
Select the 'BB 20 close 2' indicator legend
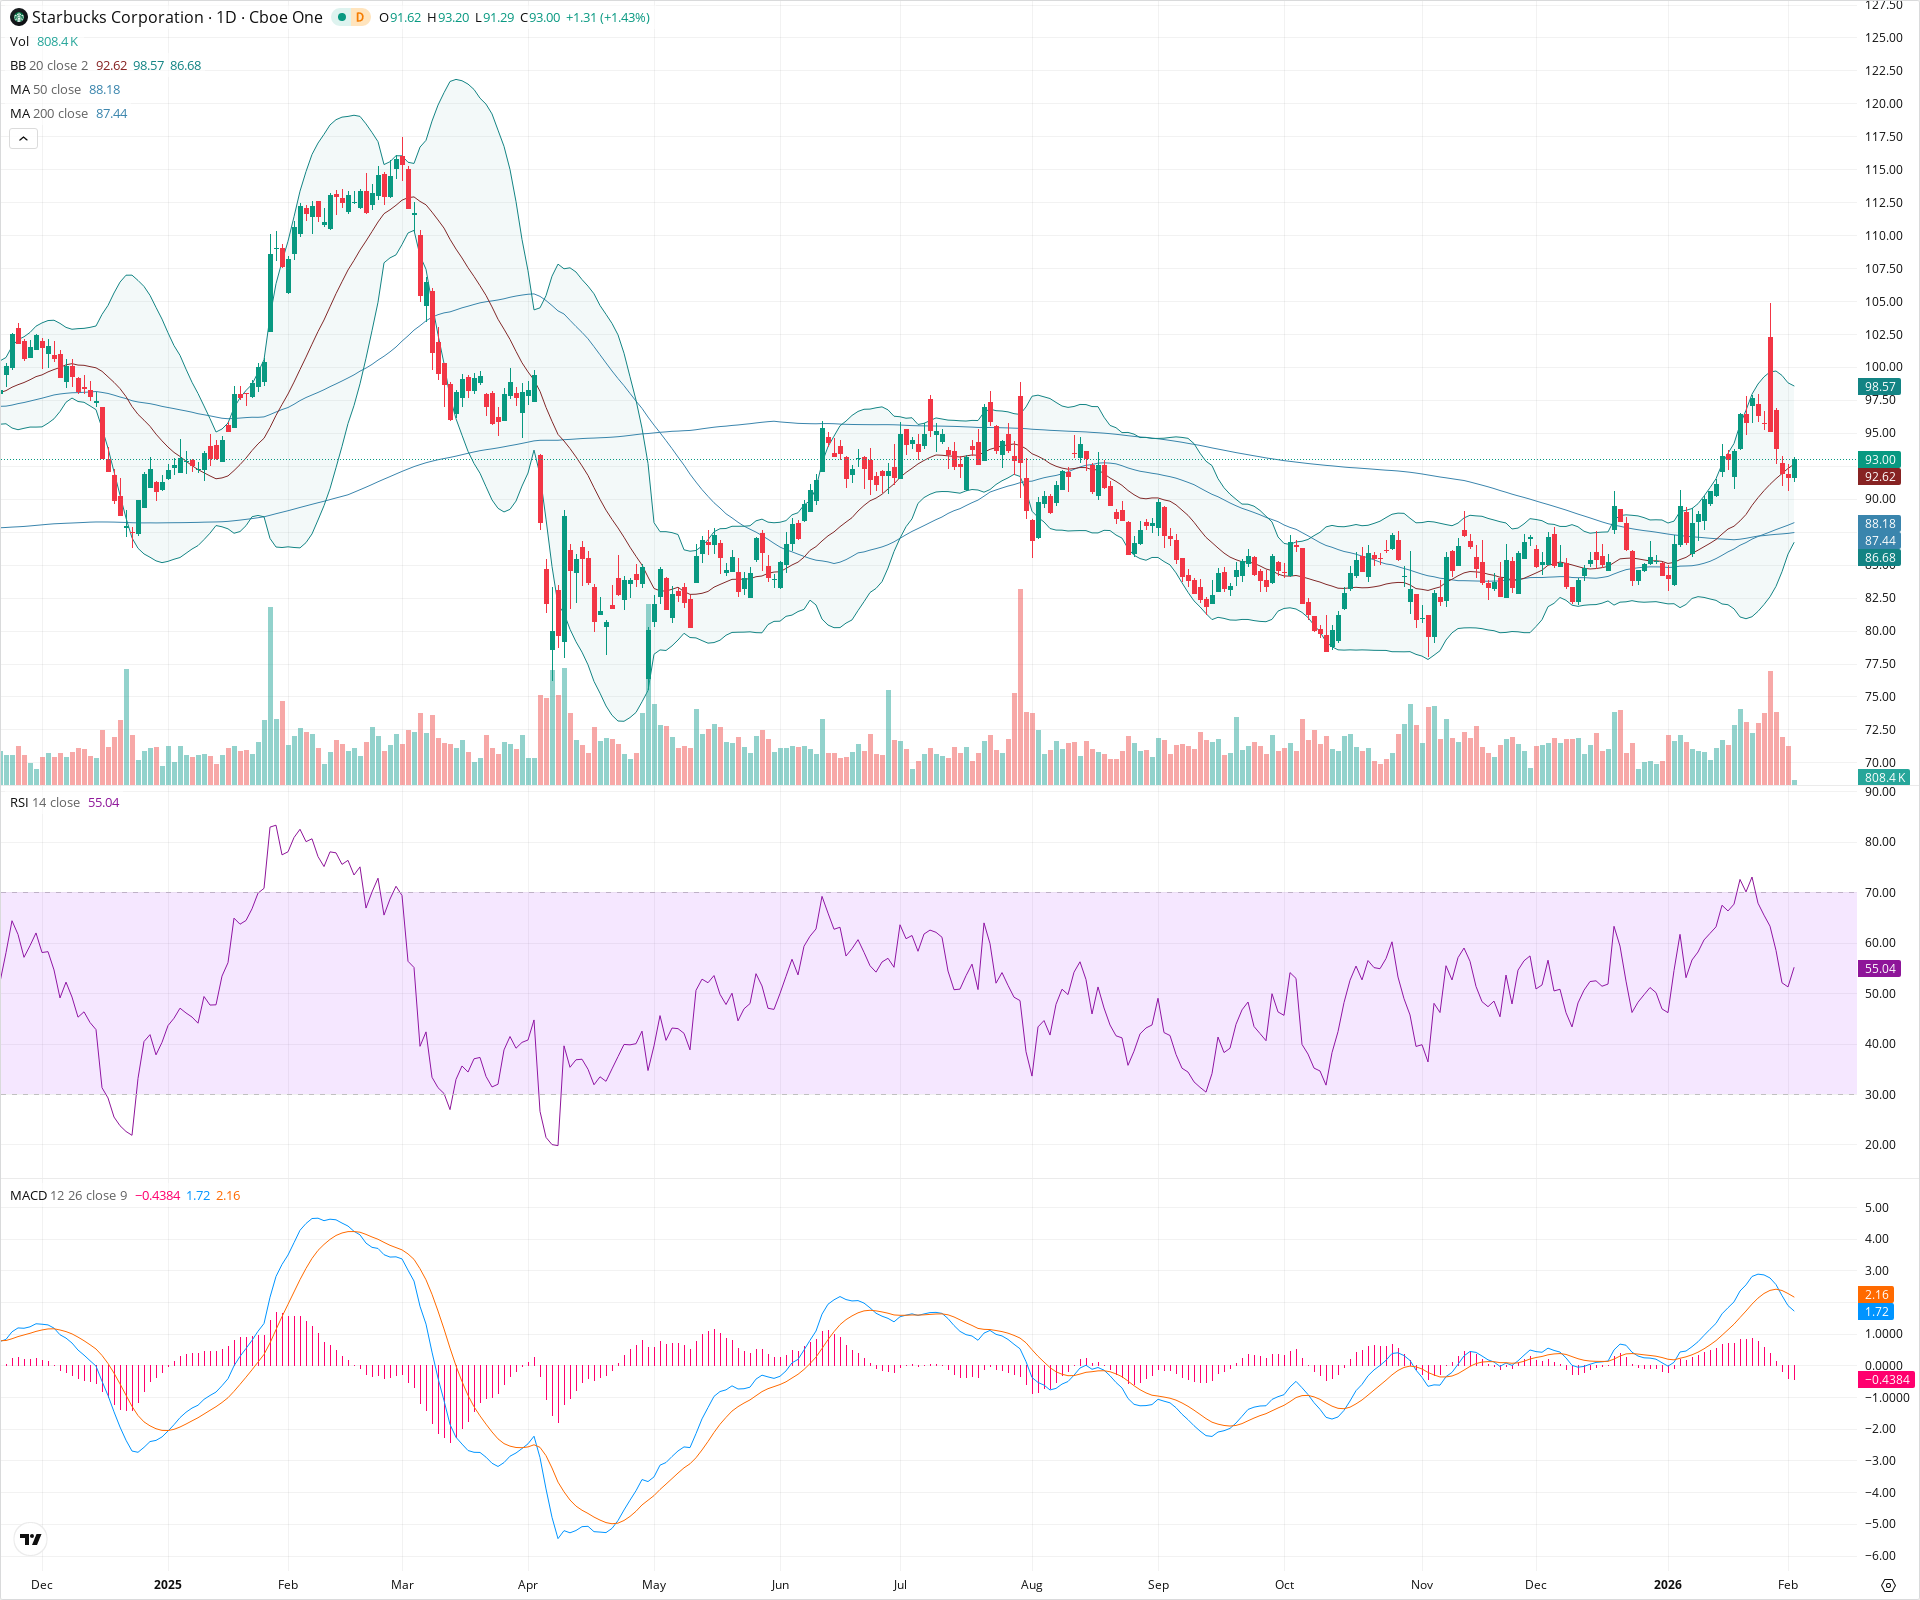(x=48, y=65)
